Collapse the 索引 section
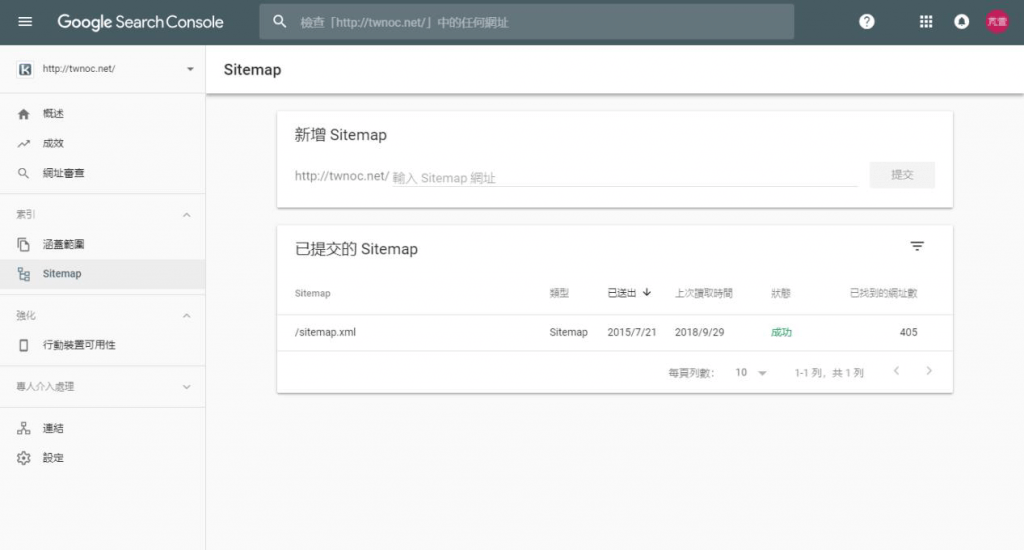1024x550 pixels. (x=187, y=215)
